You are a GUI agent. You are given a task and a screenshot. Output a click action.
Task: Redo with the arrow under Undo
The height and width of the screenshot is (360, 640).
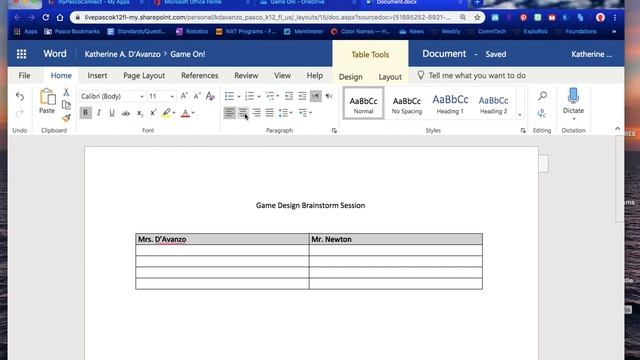(20, 113)
